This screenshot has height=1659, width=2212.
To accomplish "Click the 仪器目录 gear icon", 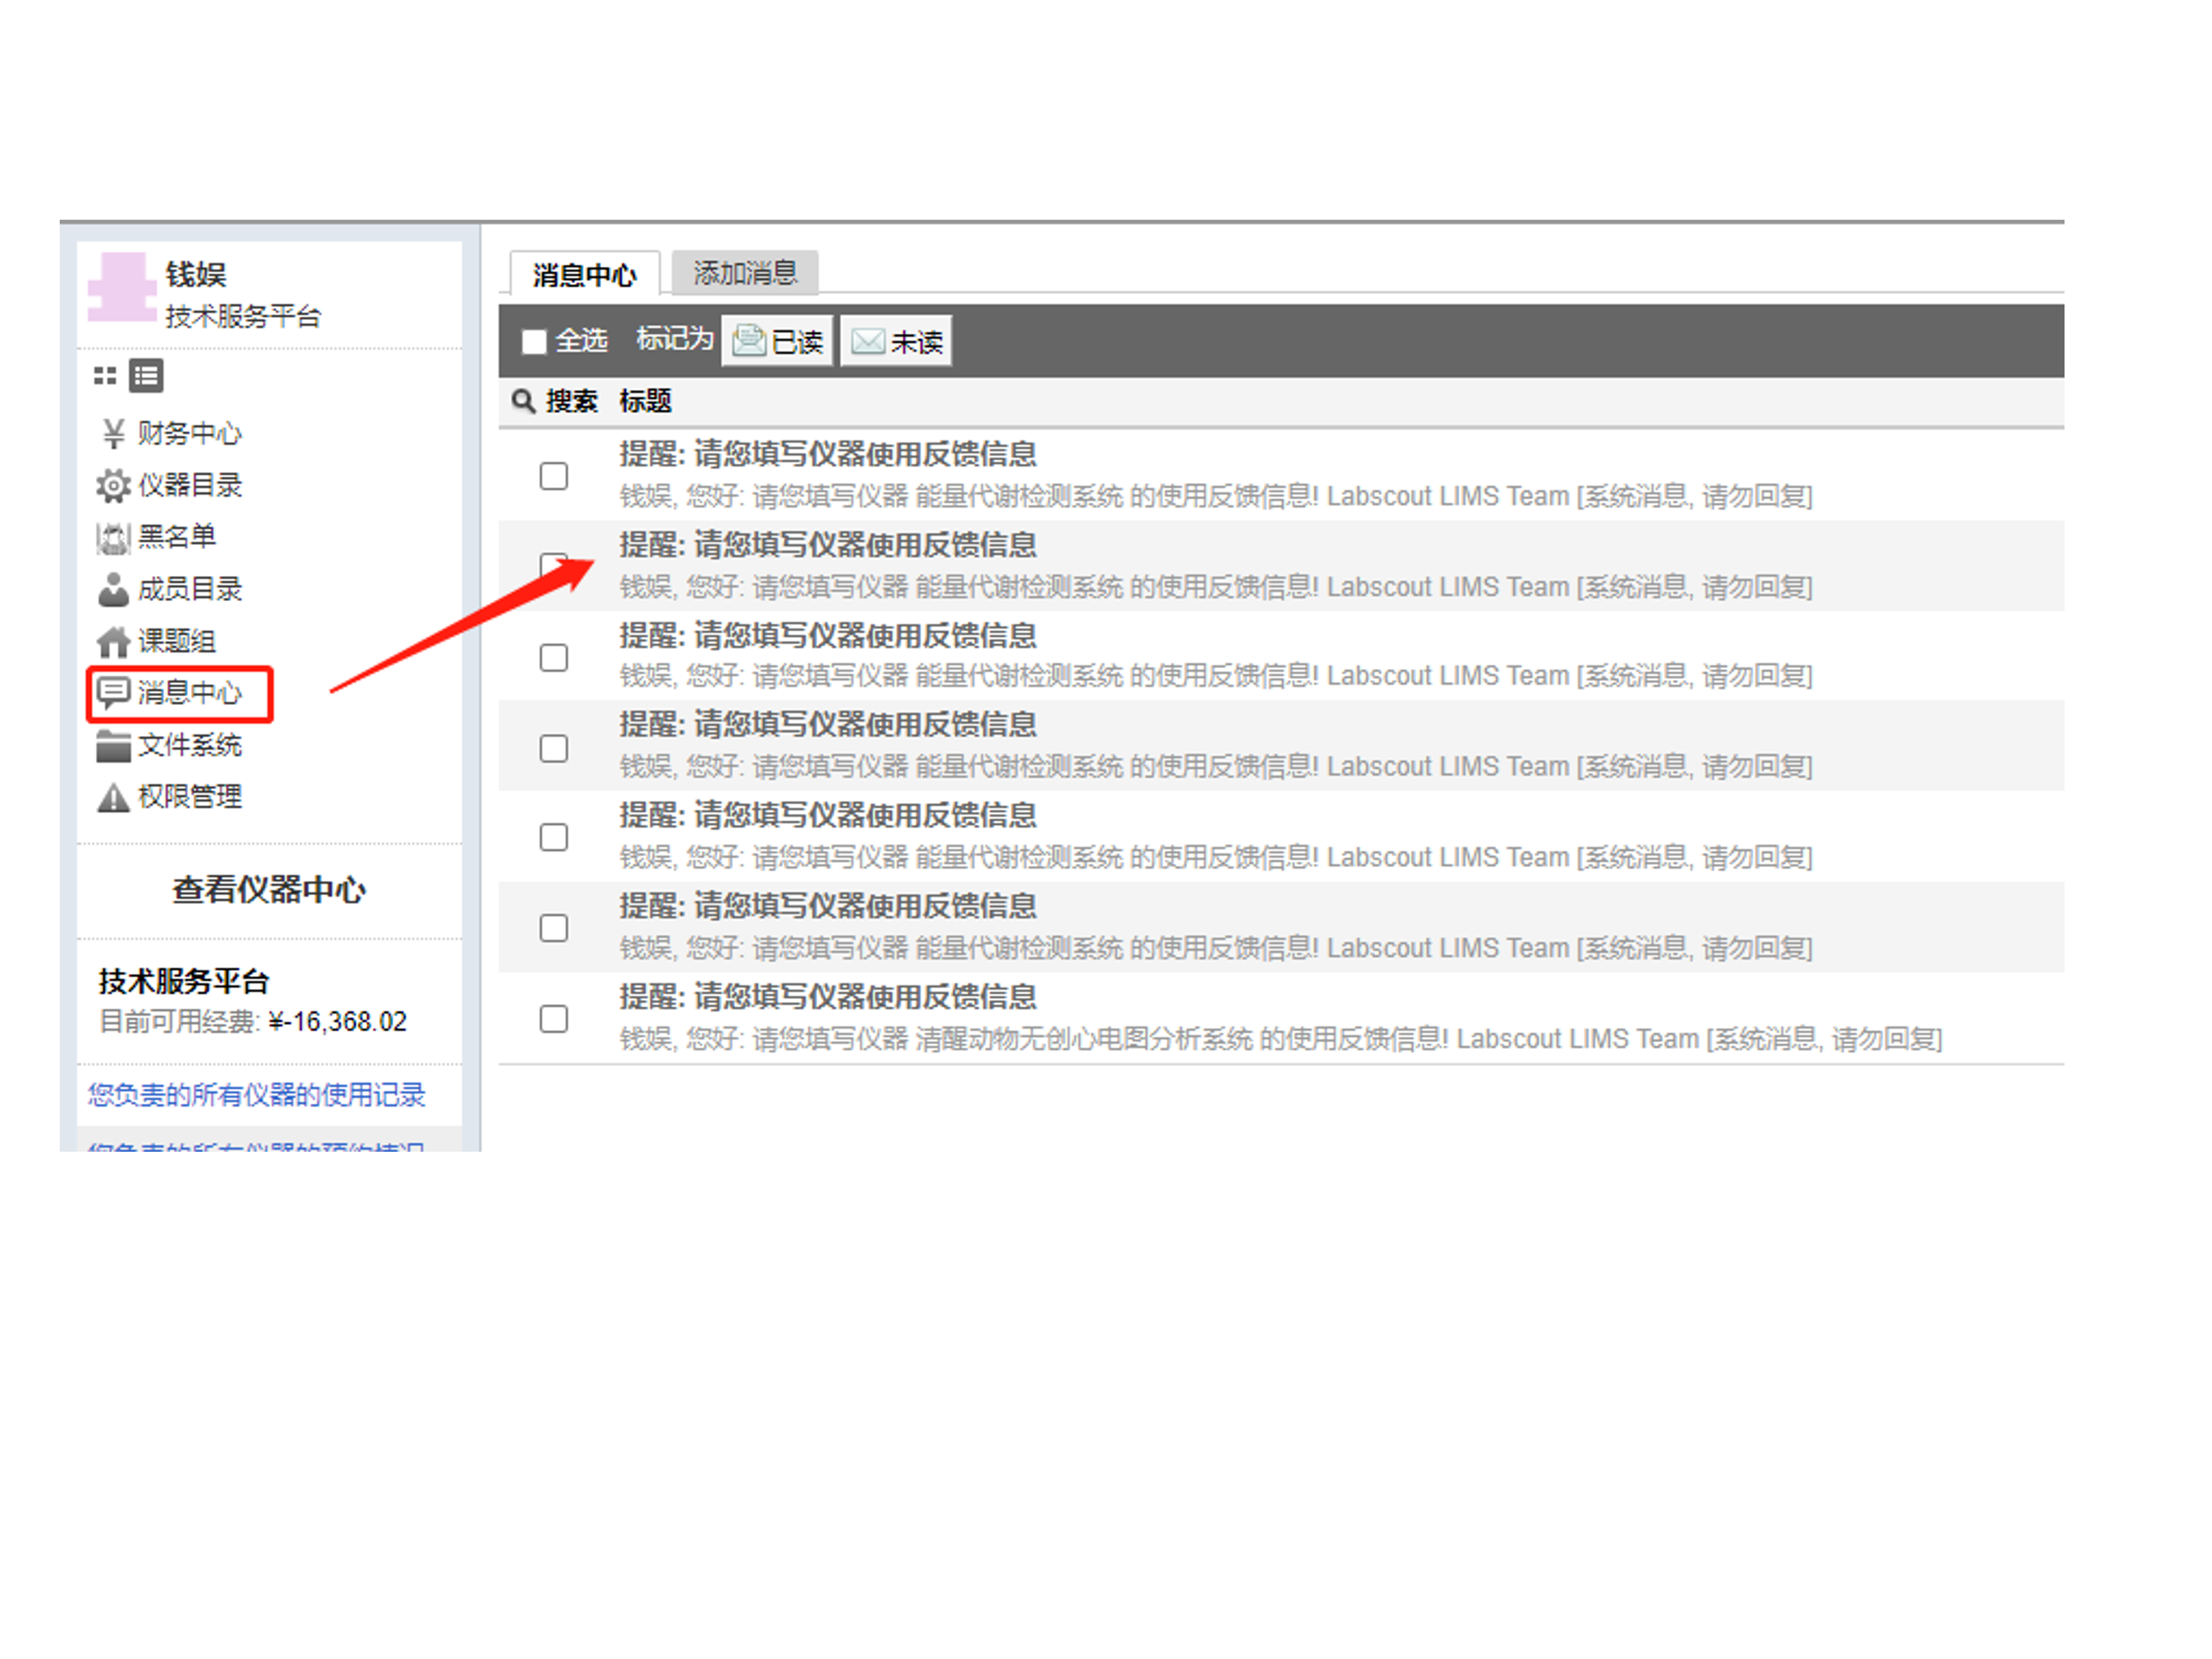I will pos(113,486).
